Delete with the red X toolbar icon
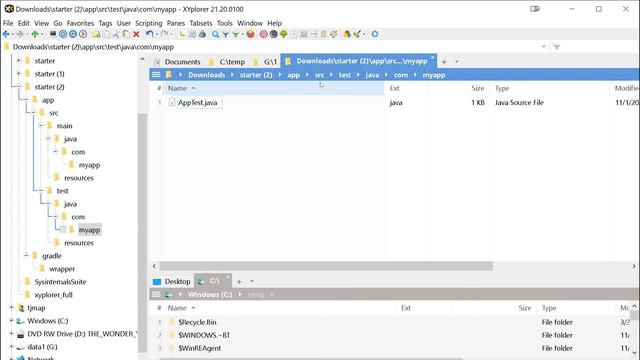This screenshot has height=360, width=640. tap(136, 34)
